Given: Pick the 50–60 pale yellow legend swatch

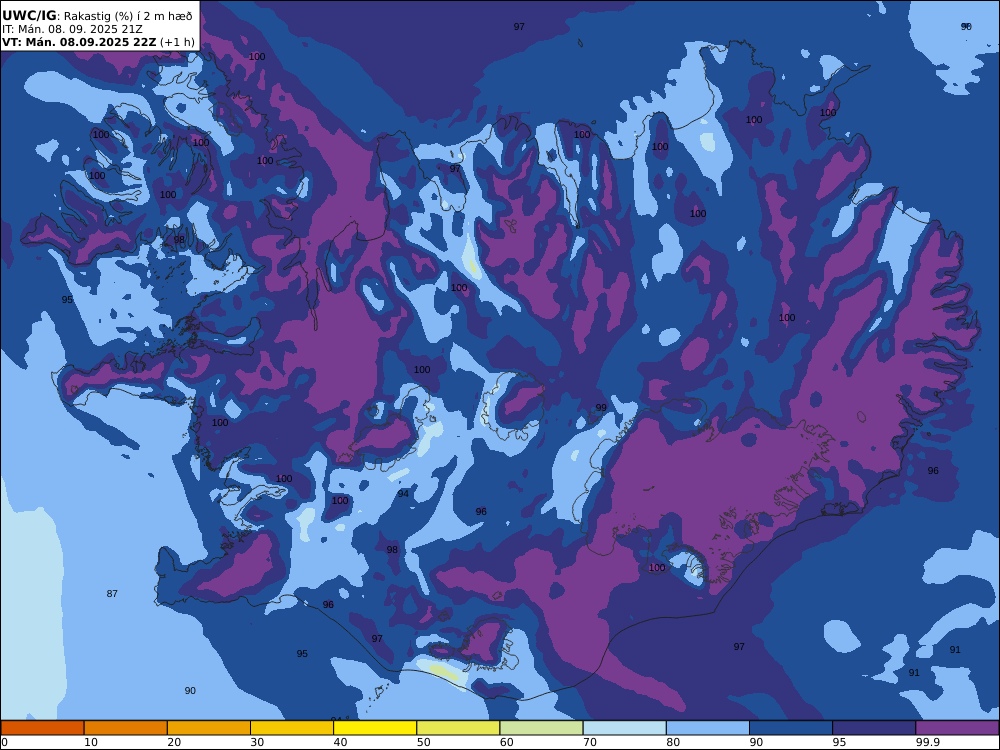Looking at the screenshot, I should click(458, 728).
